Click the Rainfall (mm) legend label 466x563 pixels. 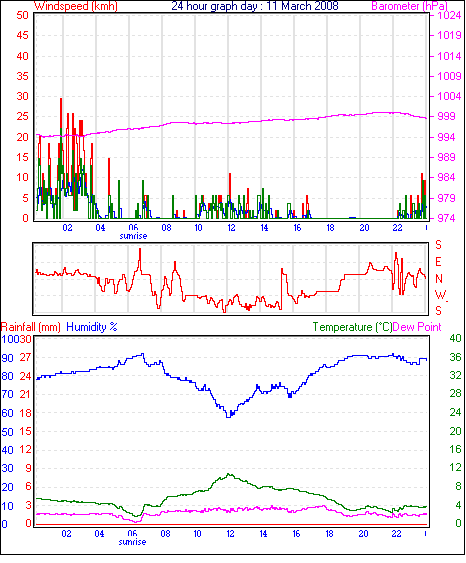coord(31,327)
